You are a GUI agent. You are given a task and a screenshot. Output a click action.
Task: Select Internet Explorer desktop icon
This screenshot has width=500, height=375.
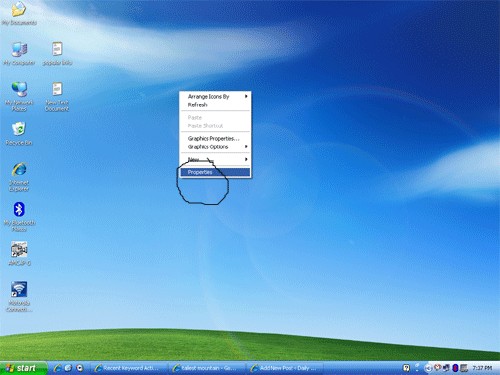19,177
